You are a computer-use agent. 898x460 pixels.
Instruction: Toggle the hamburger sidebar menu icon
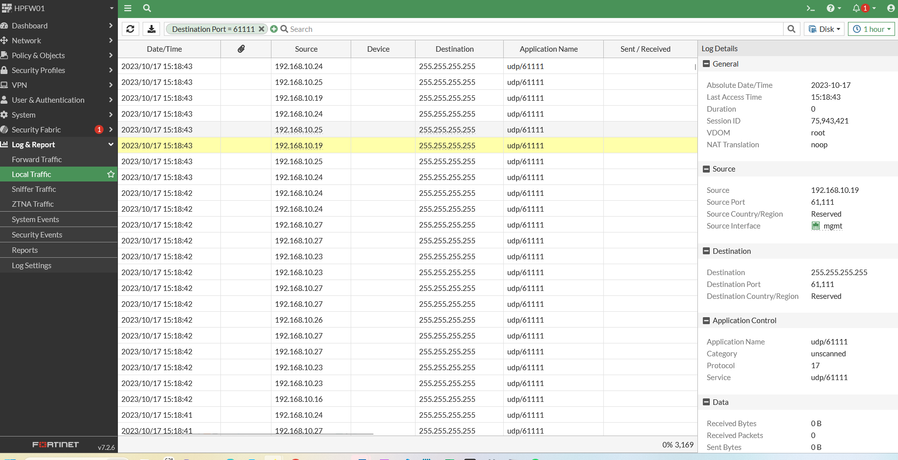coord(127,8)
